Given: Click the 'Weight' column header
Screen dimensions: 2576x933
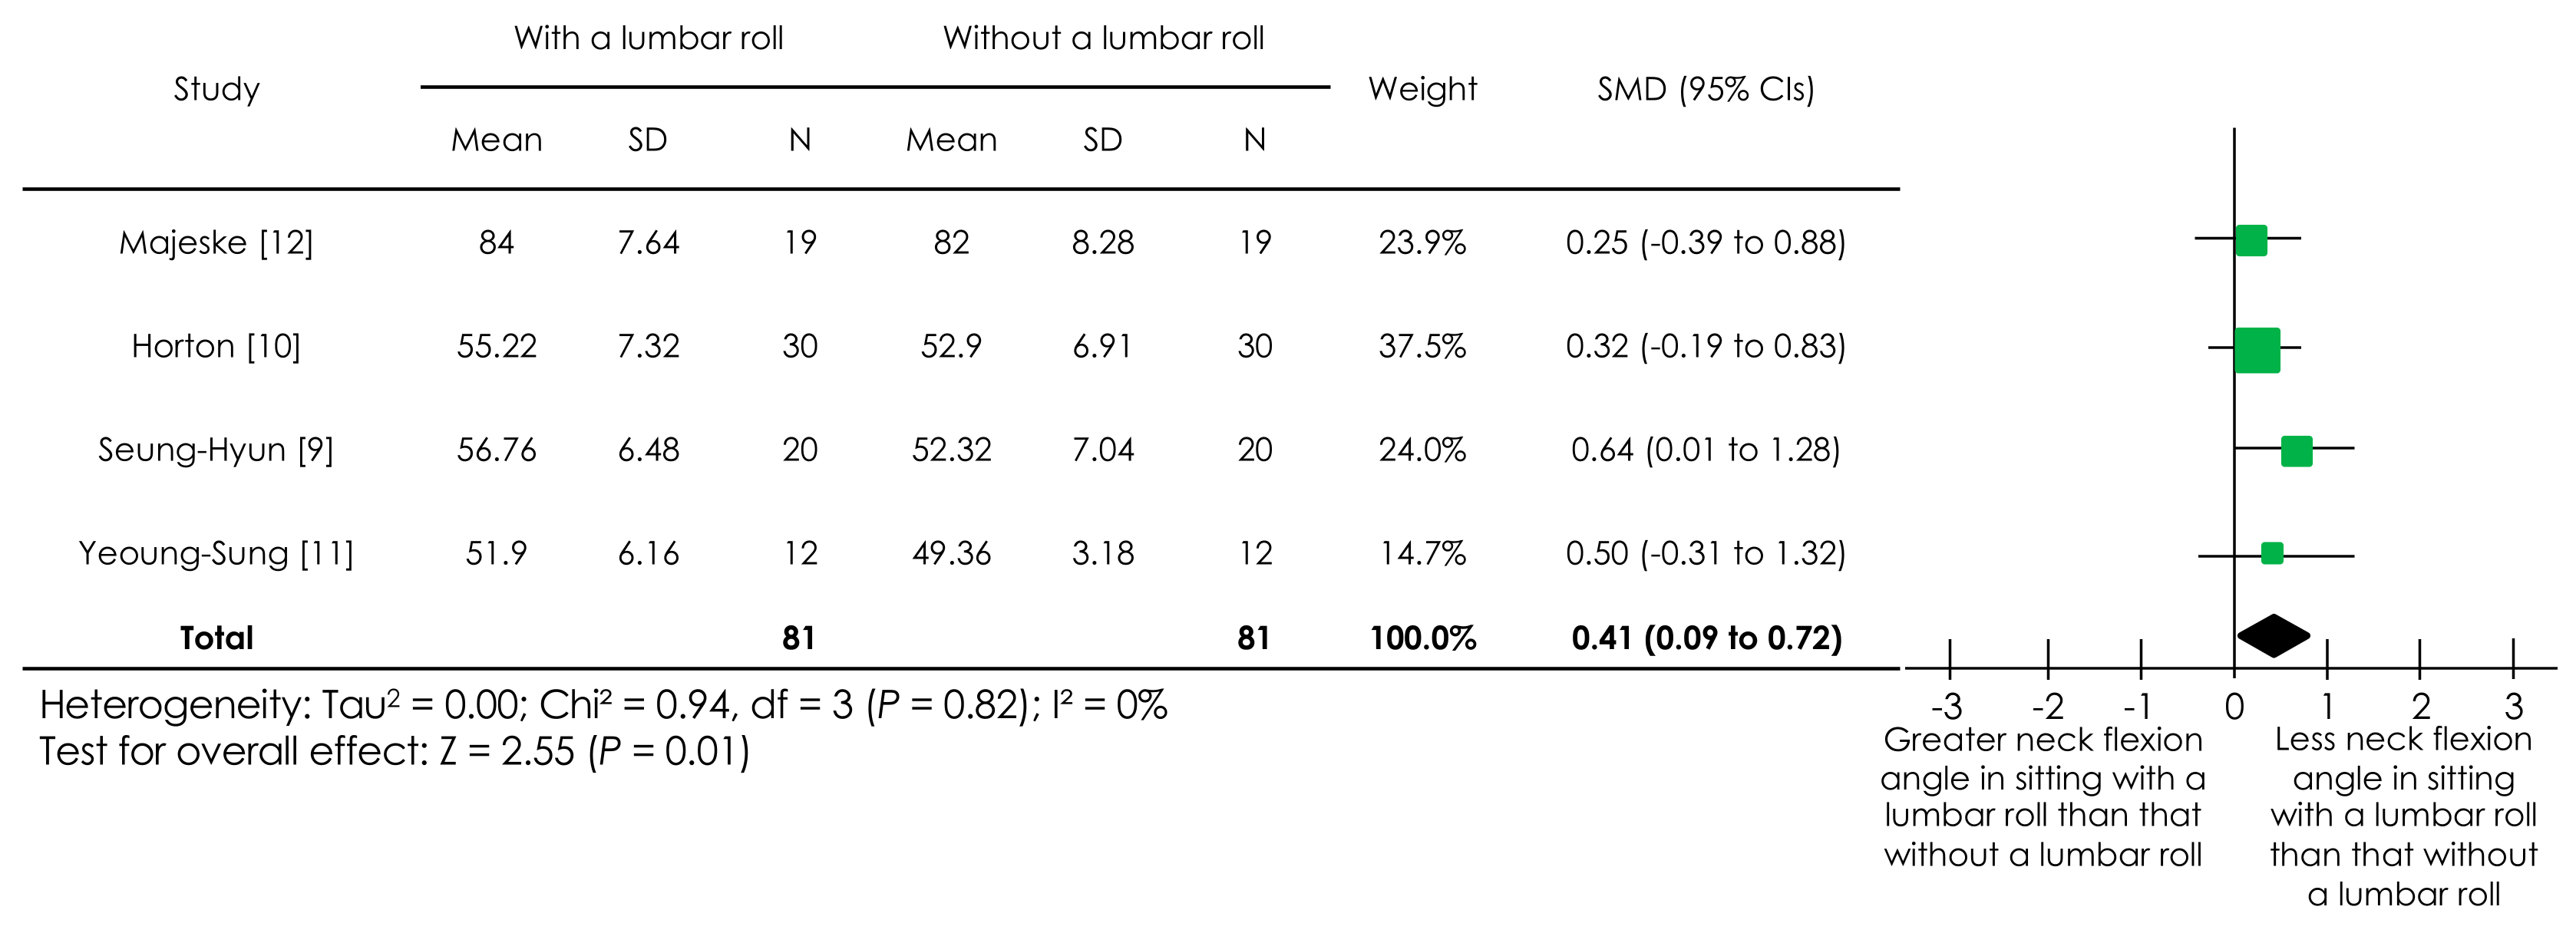Looking at the screenshot, I should 1422,89.
